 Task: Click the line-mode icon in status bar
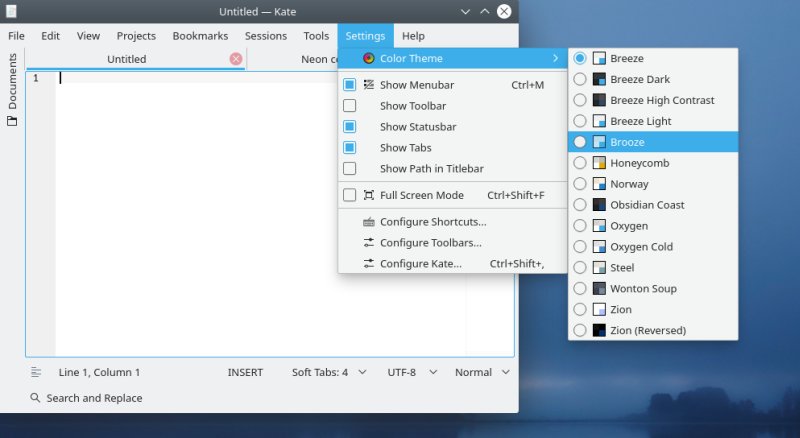tap(36, 372)
